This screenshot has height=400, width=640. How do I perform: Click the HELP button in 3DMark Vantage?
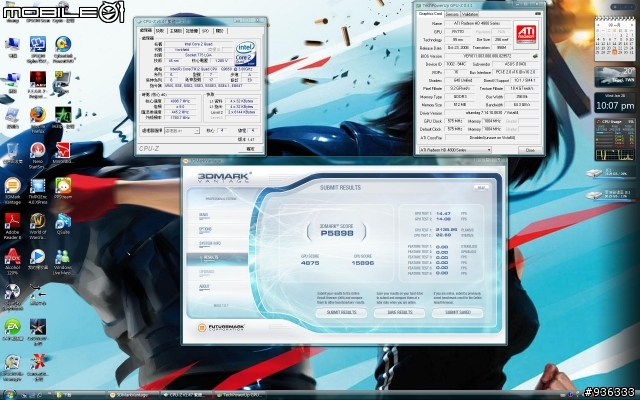[481, 188]
